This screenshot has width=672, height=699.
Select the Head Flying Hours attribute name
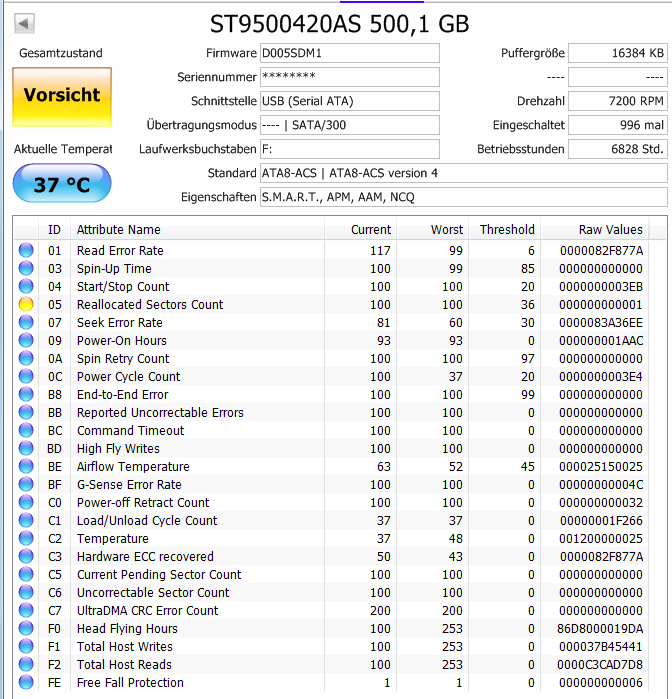(127, 629)
